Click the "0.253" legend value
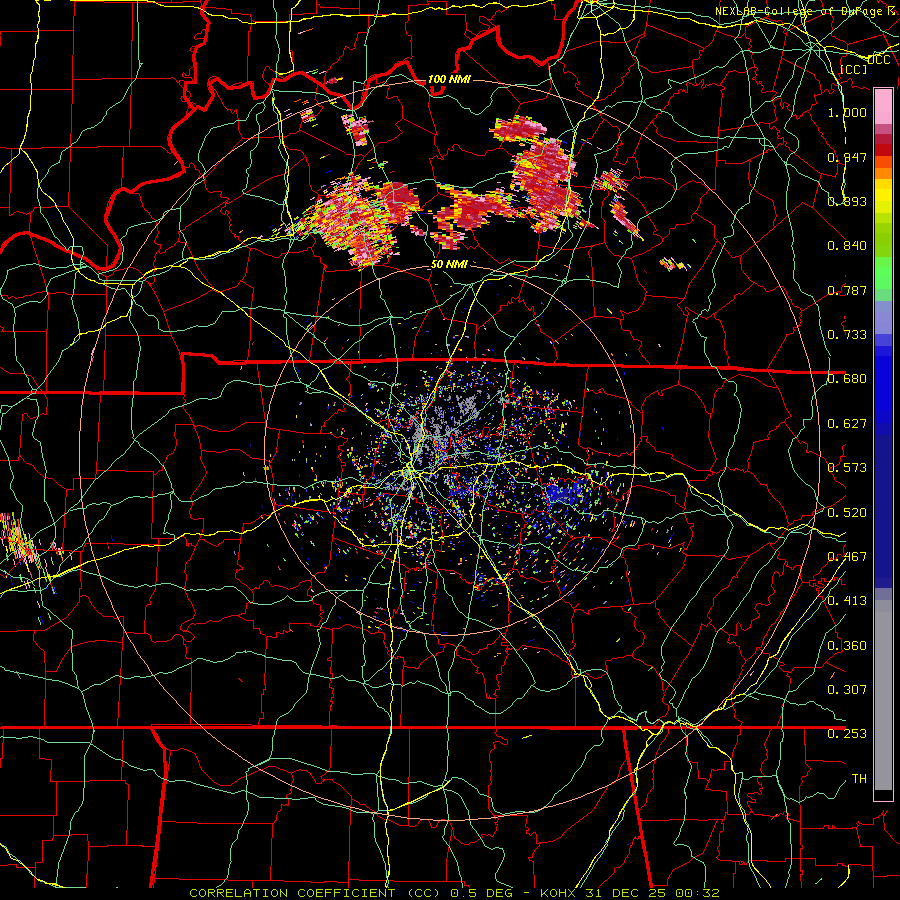This screenshot has height=900, width=900. click(847, 734)
